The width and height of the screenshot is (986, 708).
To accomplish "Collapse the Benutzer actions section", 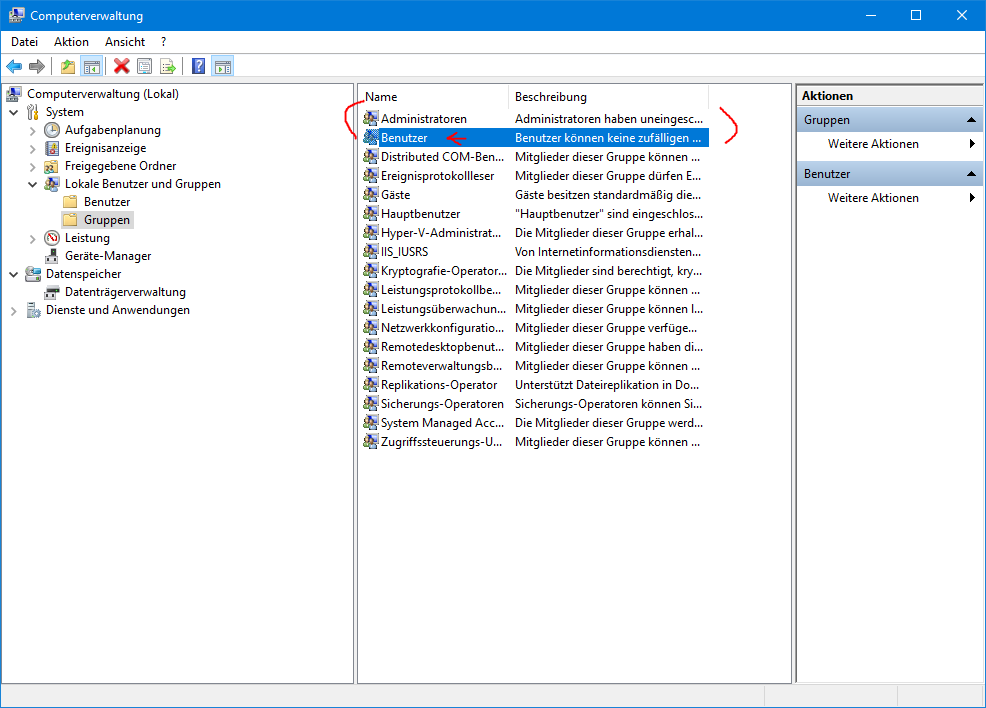I will coord(971,174).
